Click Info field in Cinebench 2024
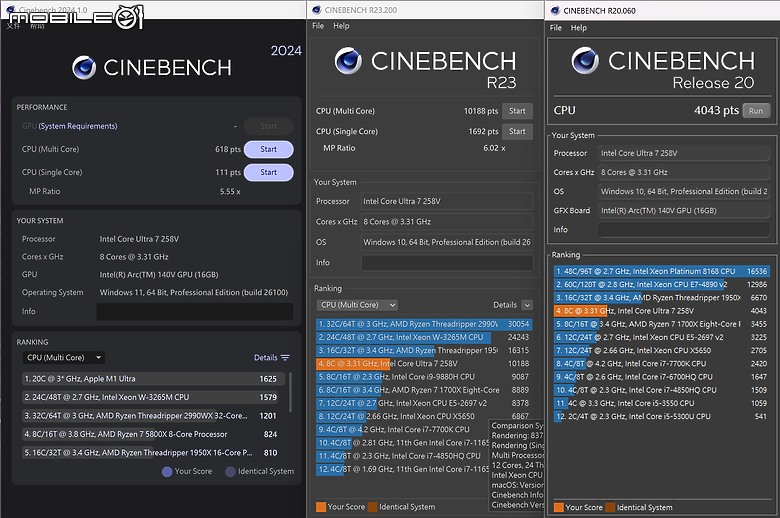 (195, 311)
